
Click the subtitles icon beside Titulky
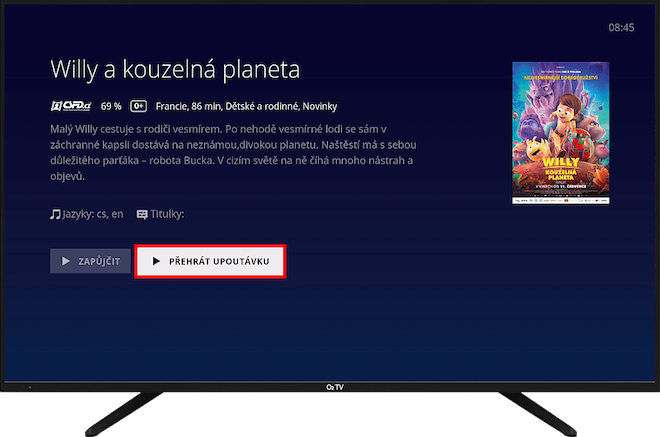(142, 215)
